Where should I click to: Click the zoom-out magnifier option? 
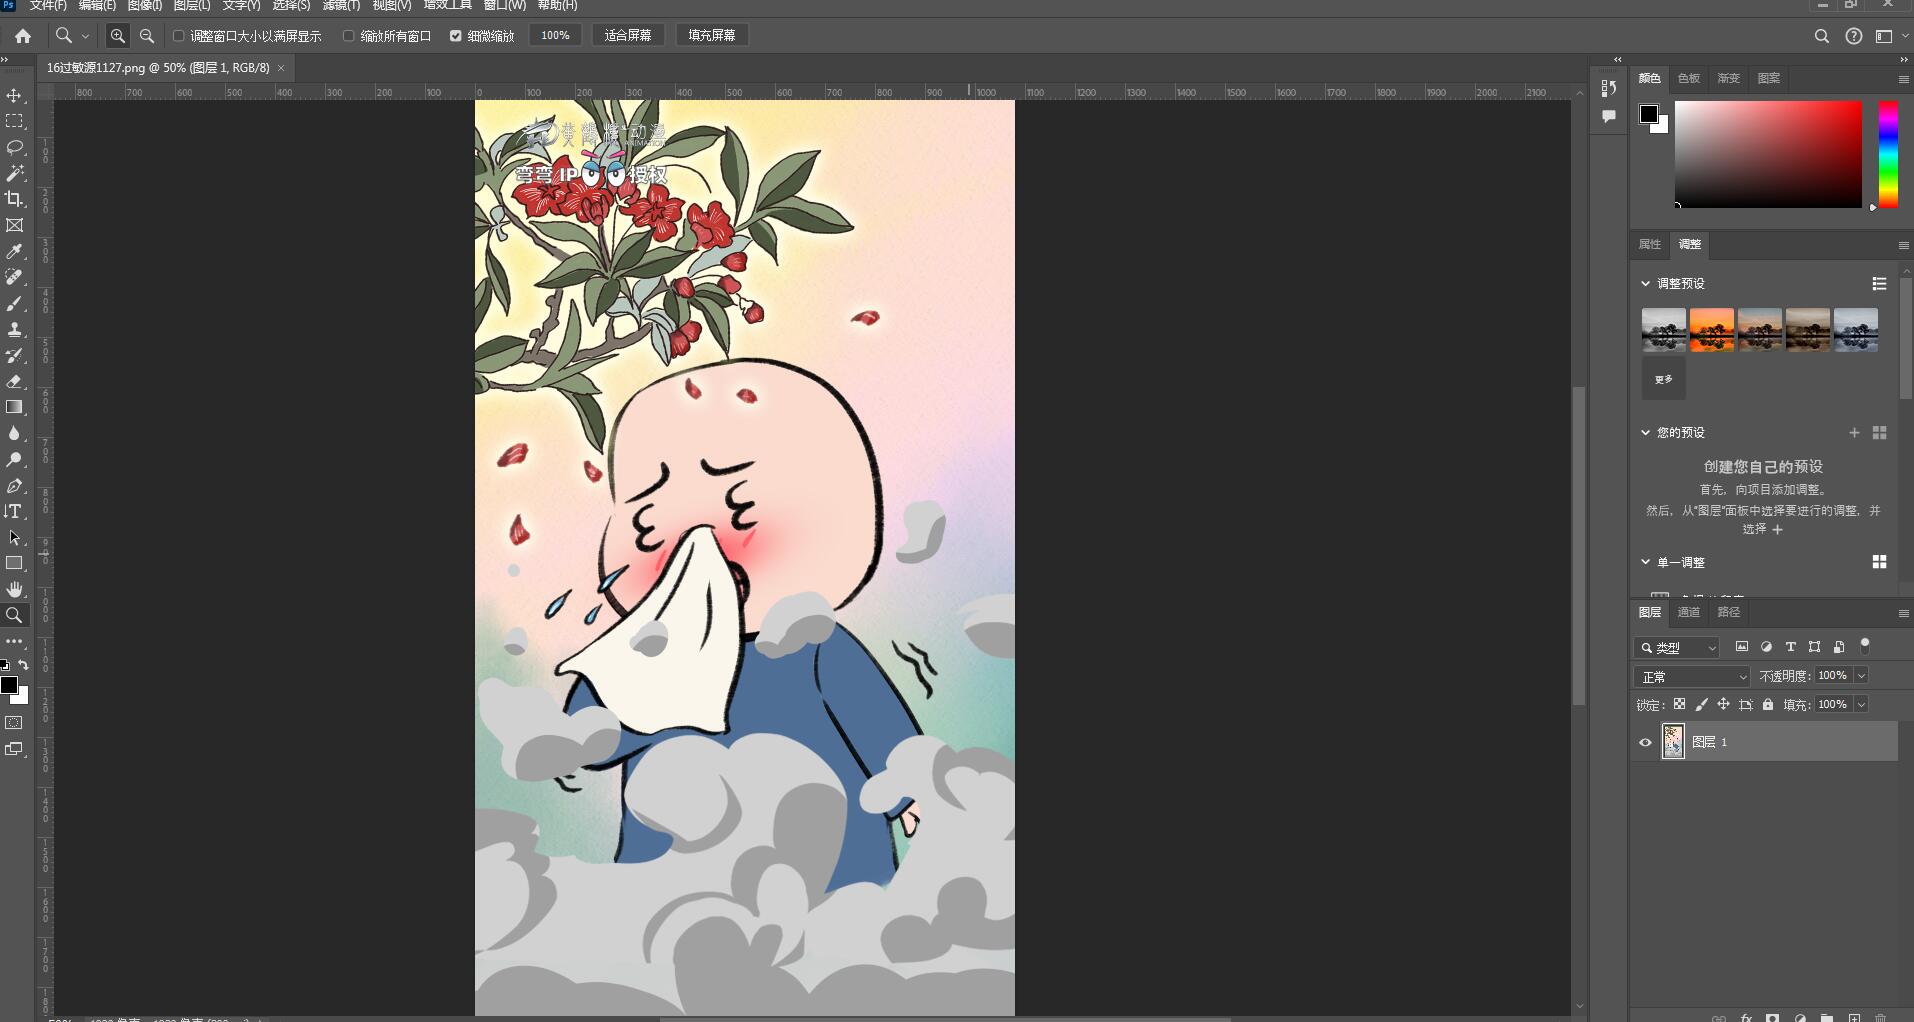coord(147,36)
